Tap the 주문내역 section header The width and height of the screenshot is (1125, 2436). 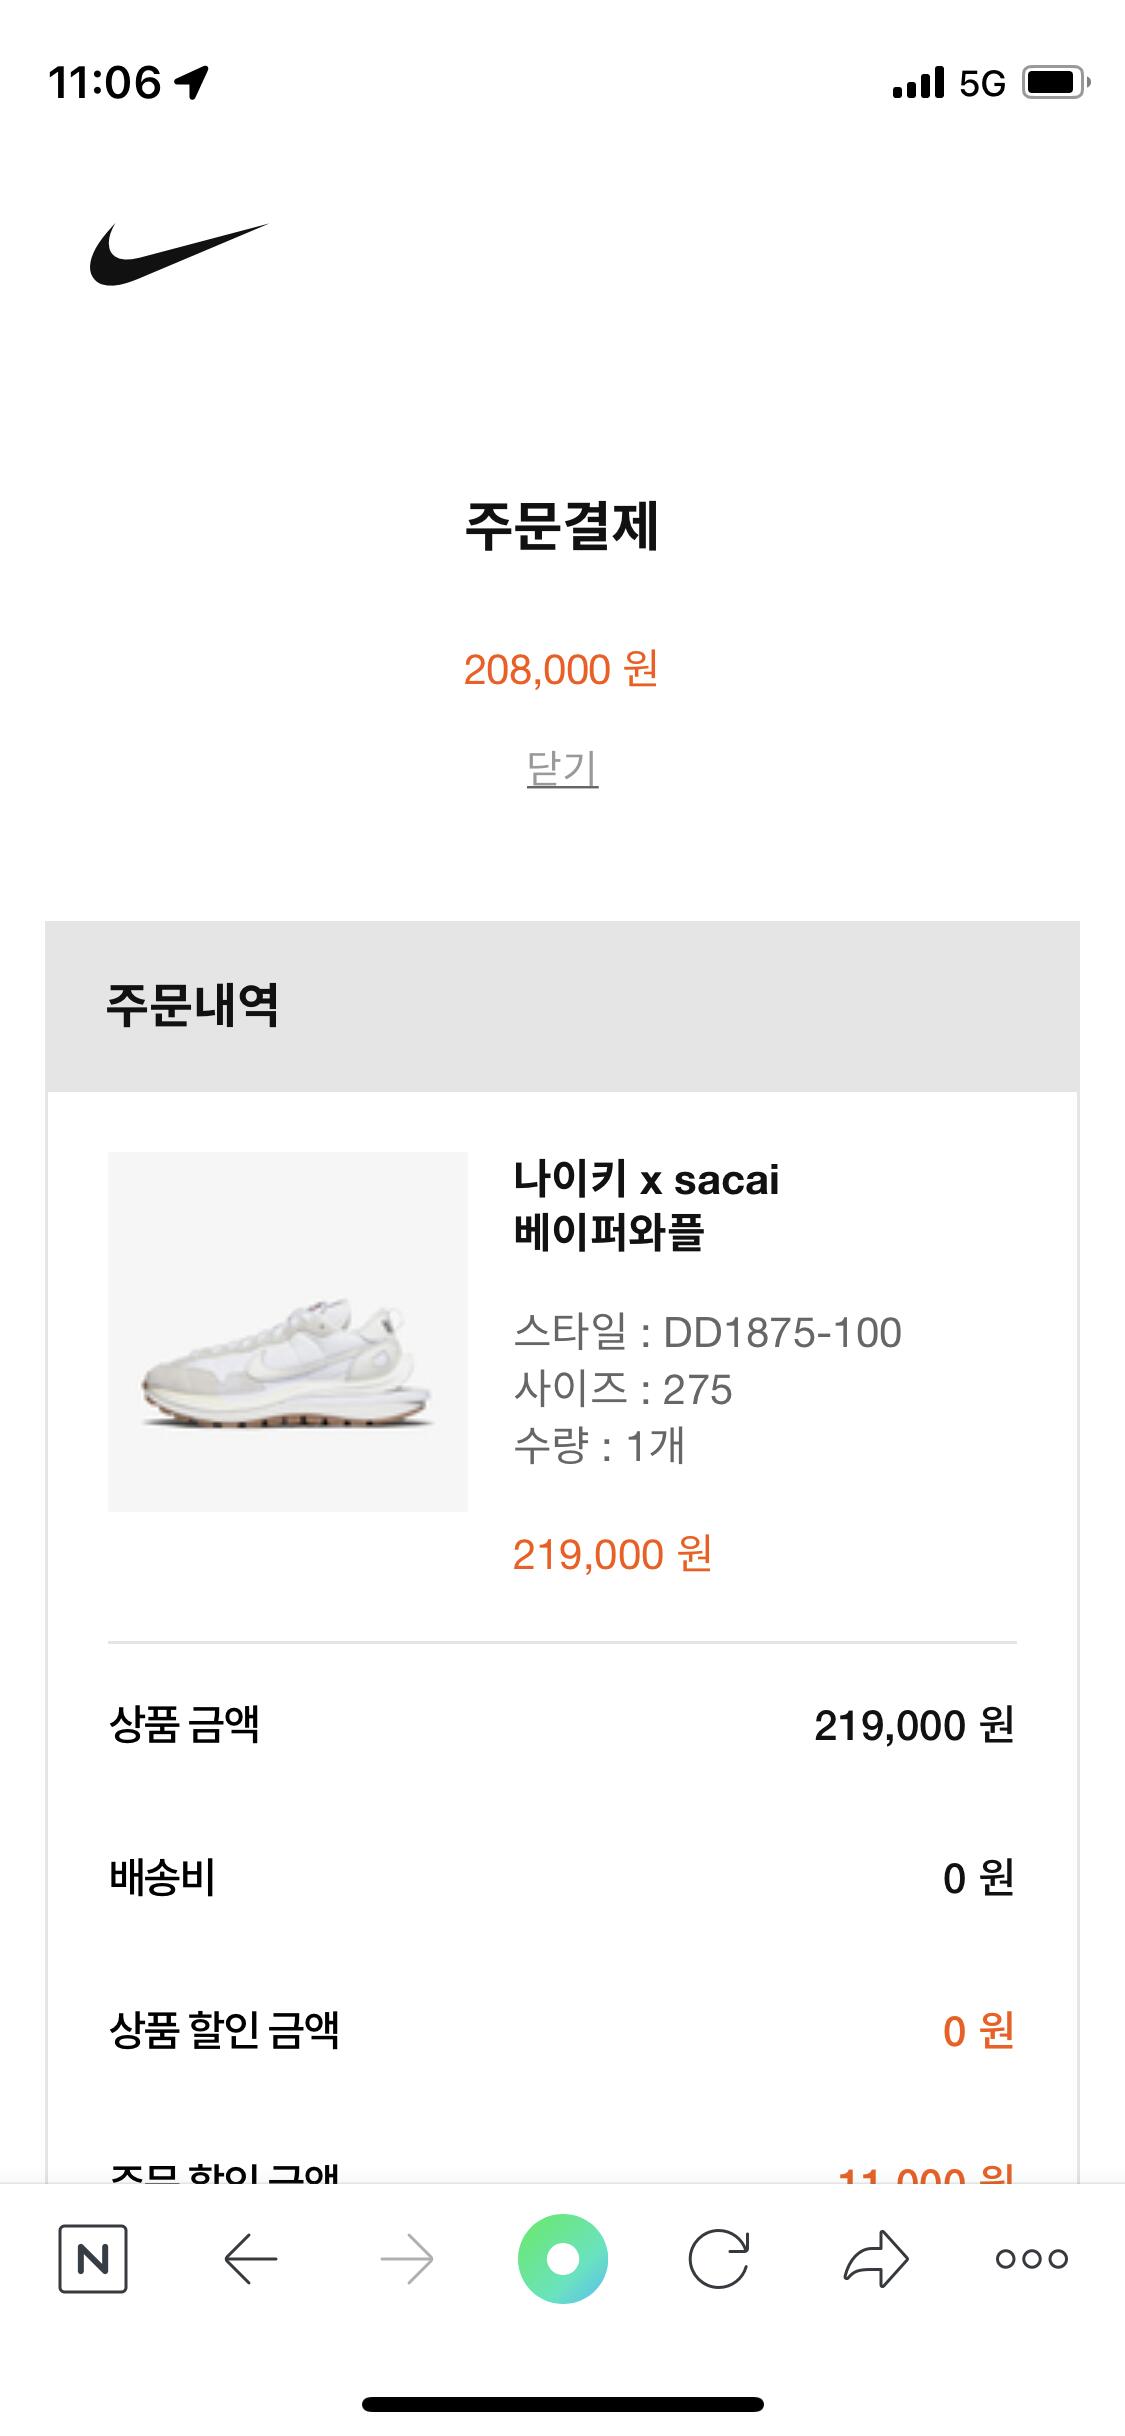click(x=192, y=1005)
